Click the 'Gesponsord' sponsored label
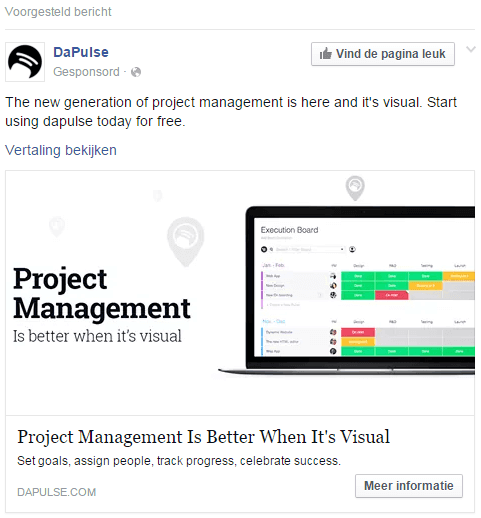Screen dimensions: 481x518 pyautogui.click(x=86, y=72)
